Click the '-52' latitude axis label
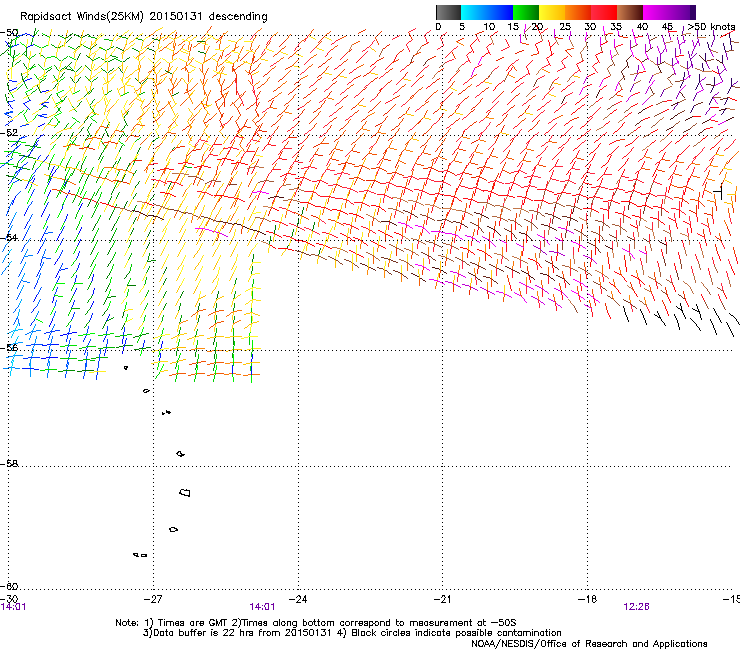This screenshot has height=650, width=740. (9, 133)
